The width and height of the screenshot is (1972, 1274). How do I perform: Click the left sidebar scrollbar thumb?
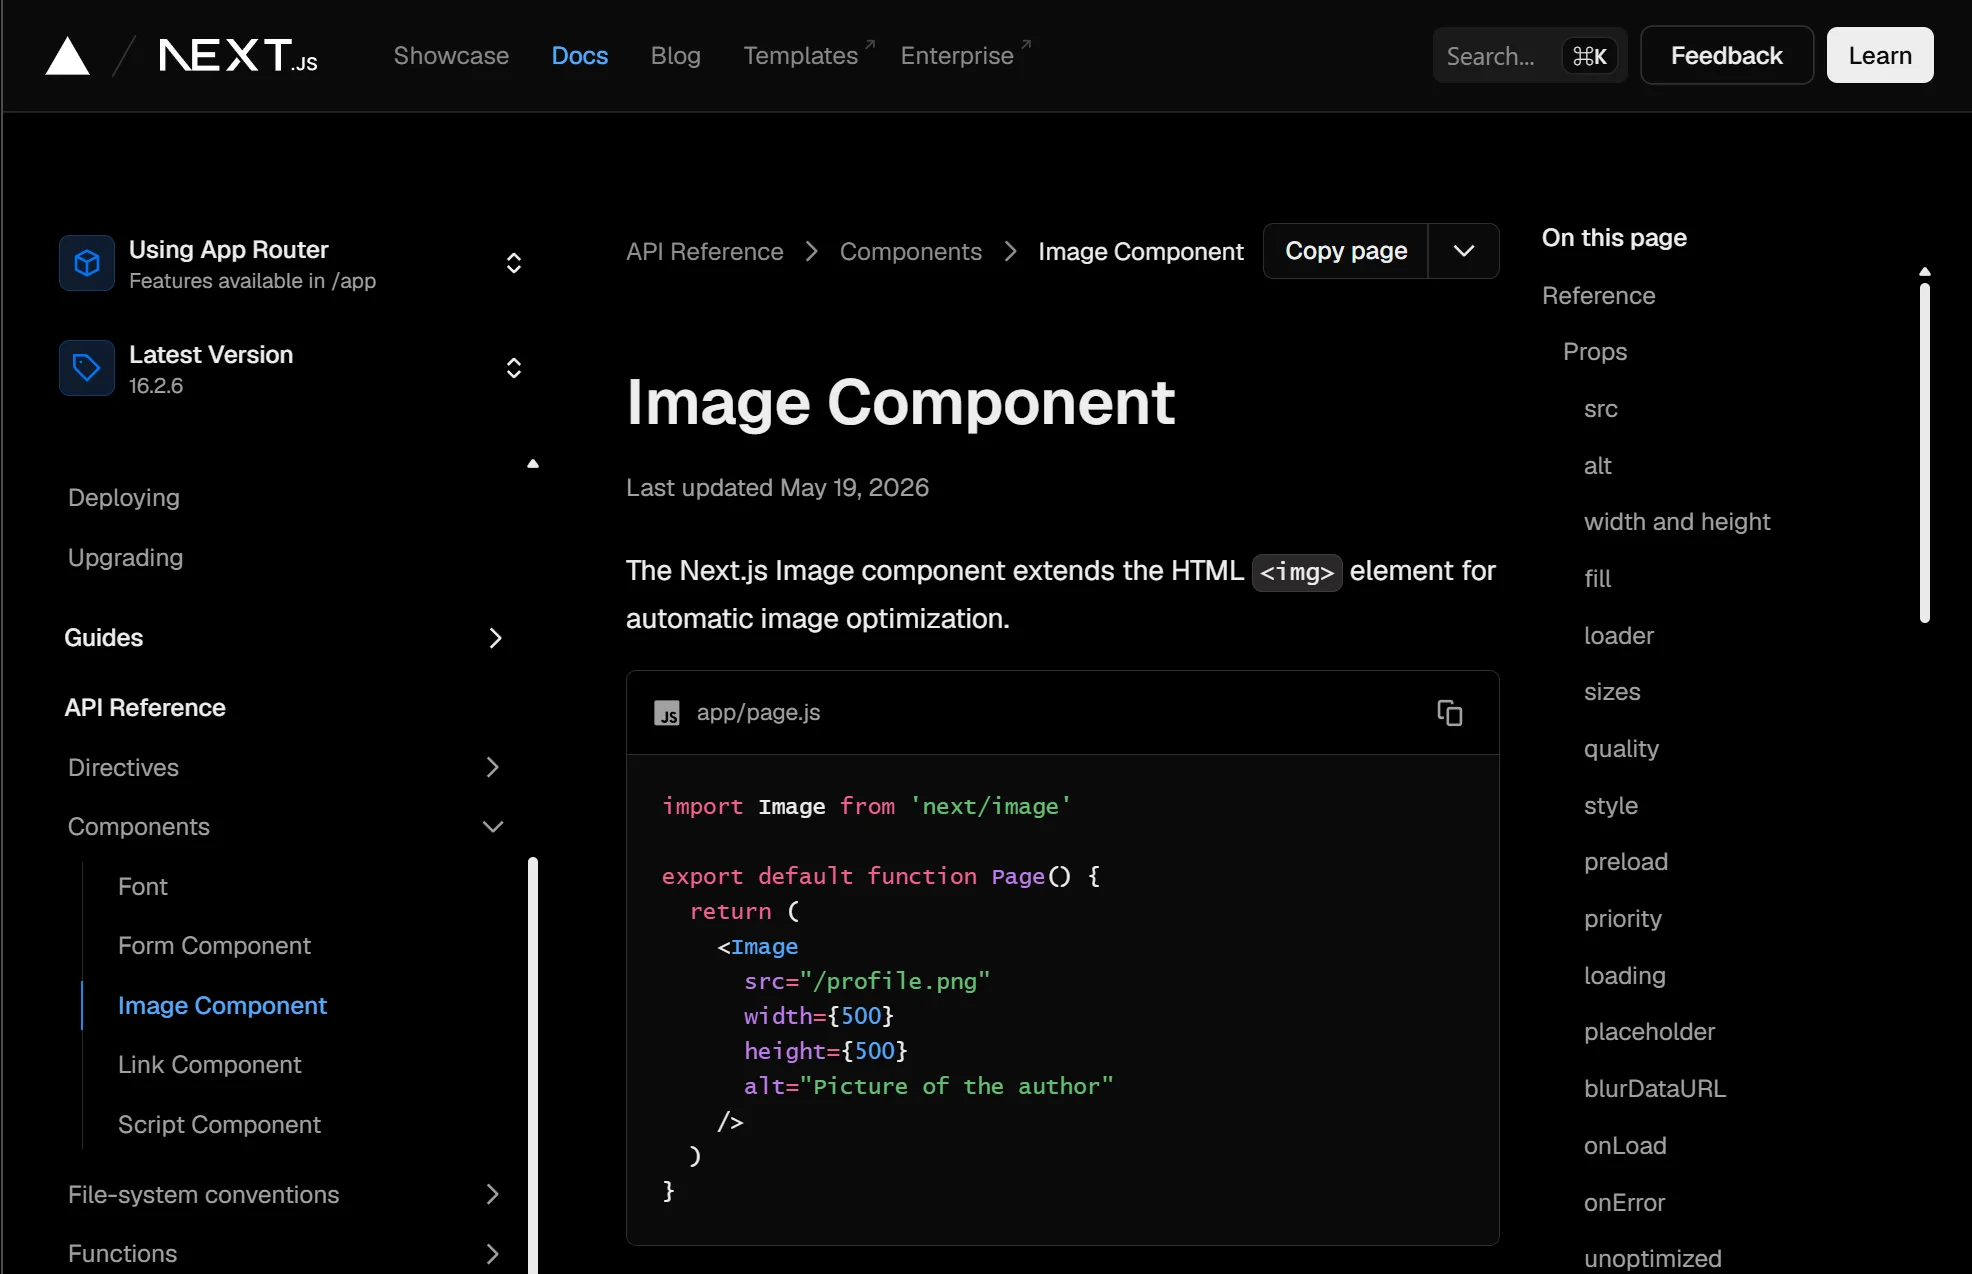(533, 1065)
